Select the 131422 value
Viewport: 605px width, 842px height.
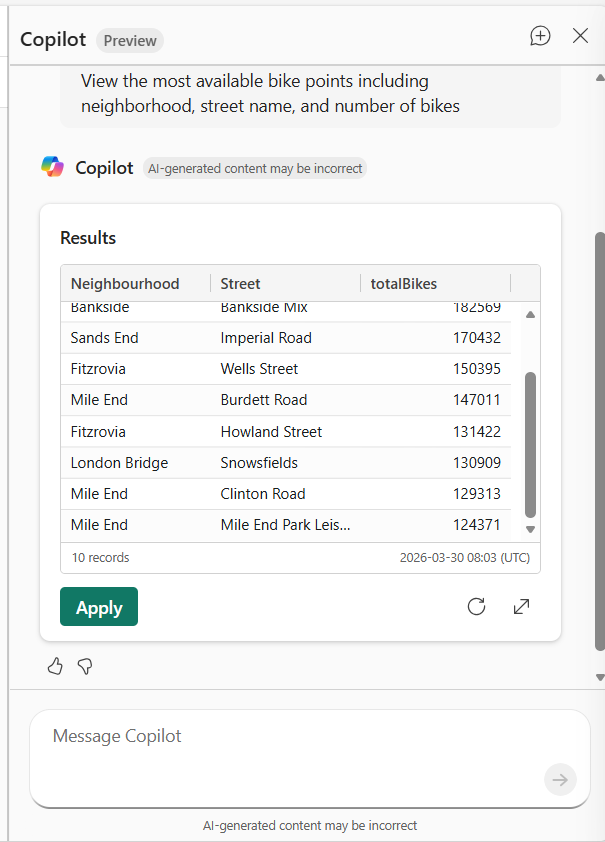click(x=477, y=432)
